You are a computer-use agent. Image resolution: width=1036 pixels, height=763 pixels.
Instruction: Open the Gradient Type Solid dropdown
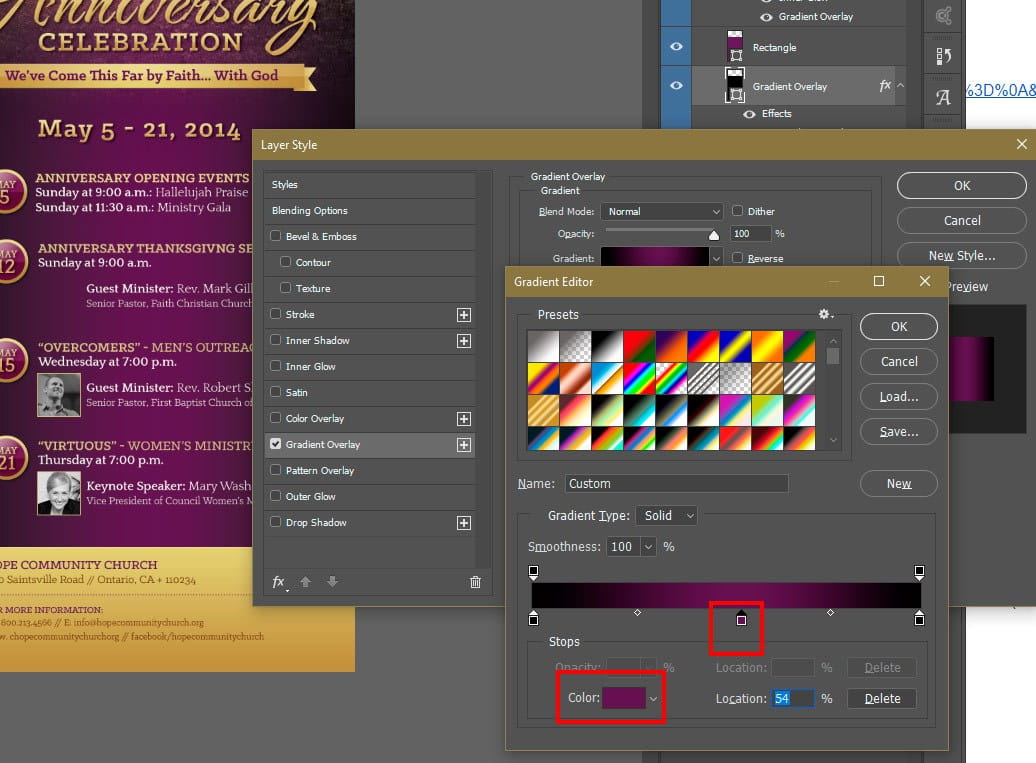(668, 515)
